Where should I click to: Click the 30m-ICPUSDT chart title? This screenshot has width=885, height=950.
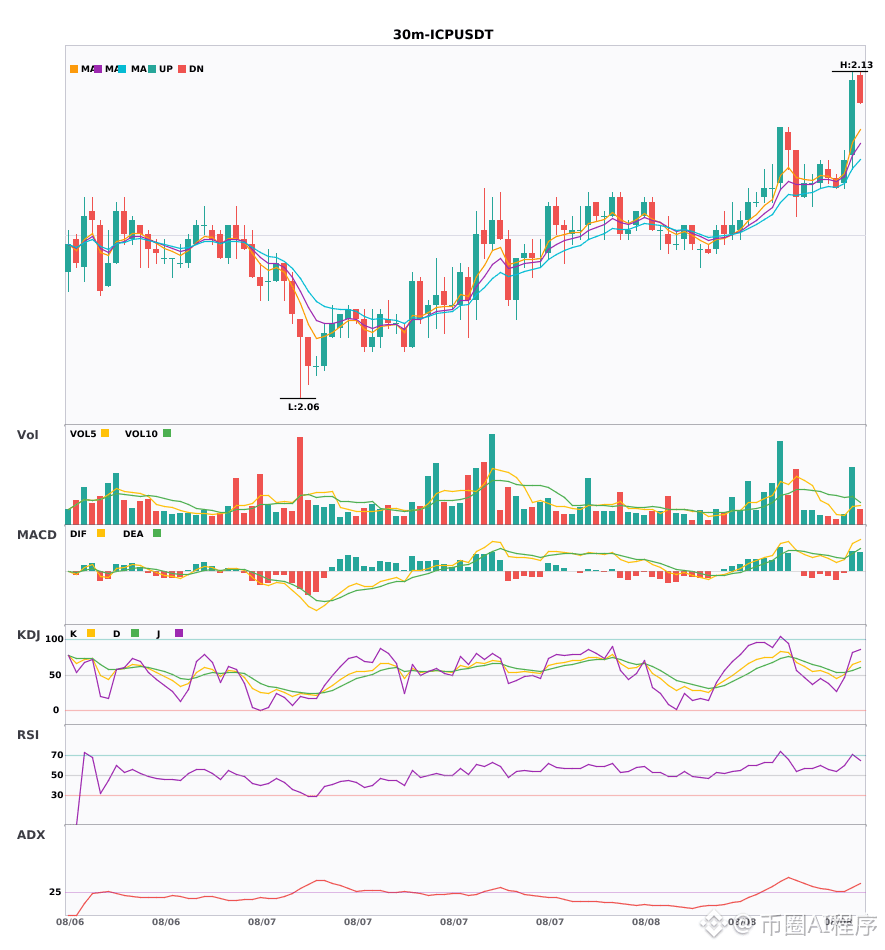443,35
